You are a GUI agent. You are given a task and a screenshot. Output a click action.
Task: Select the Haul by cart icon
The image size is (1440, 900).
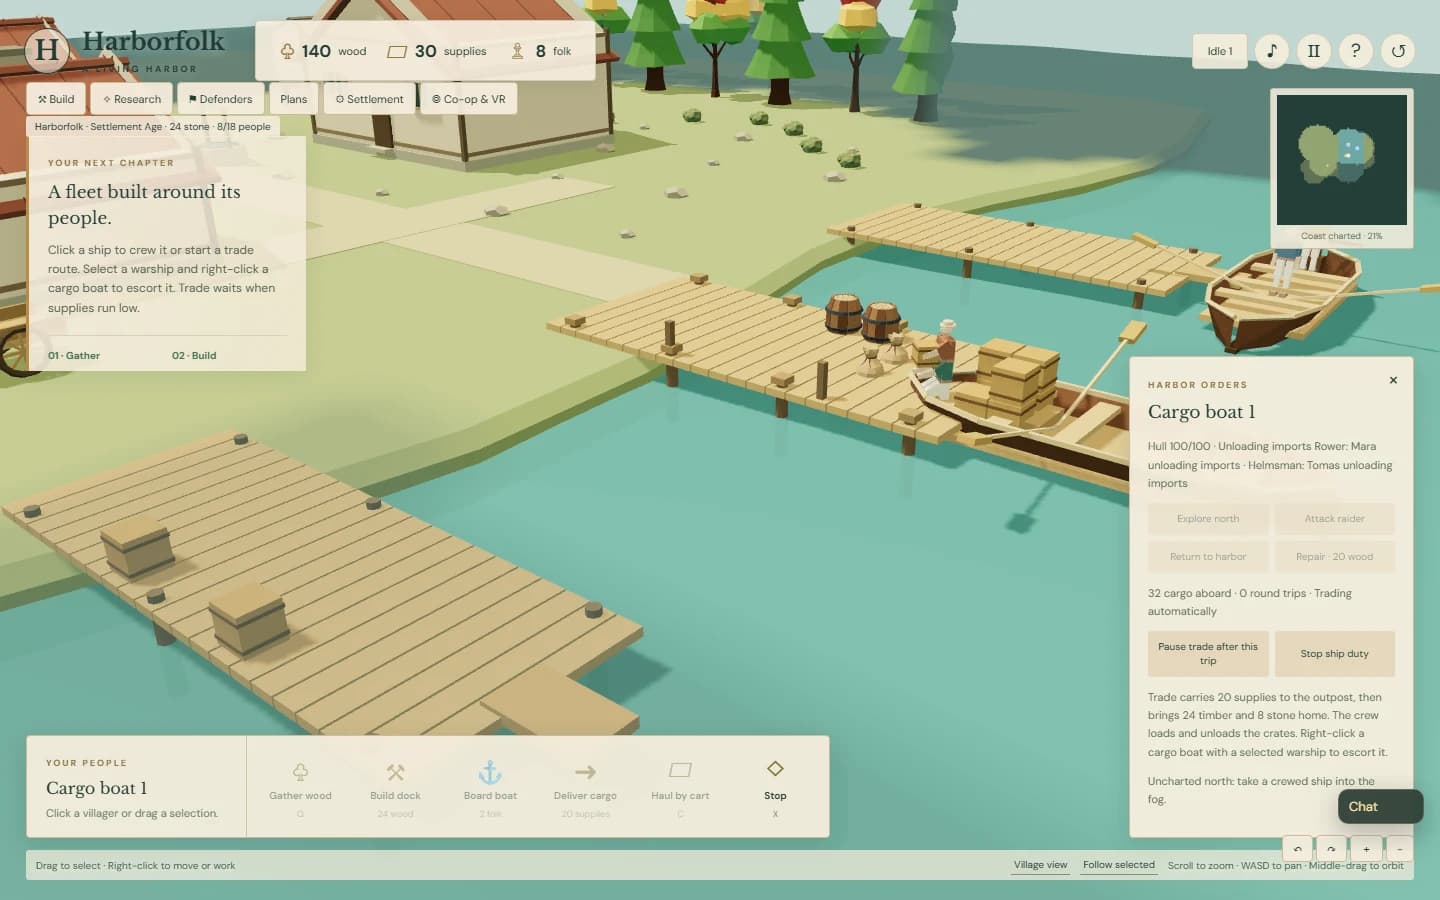click(x=680, y=770)
